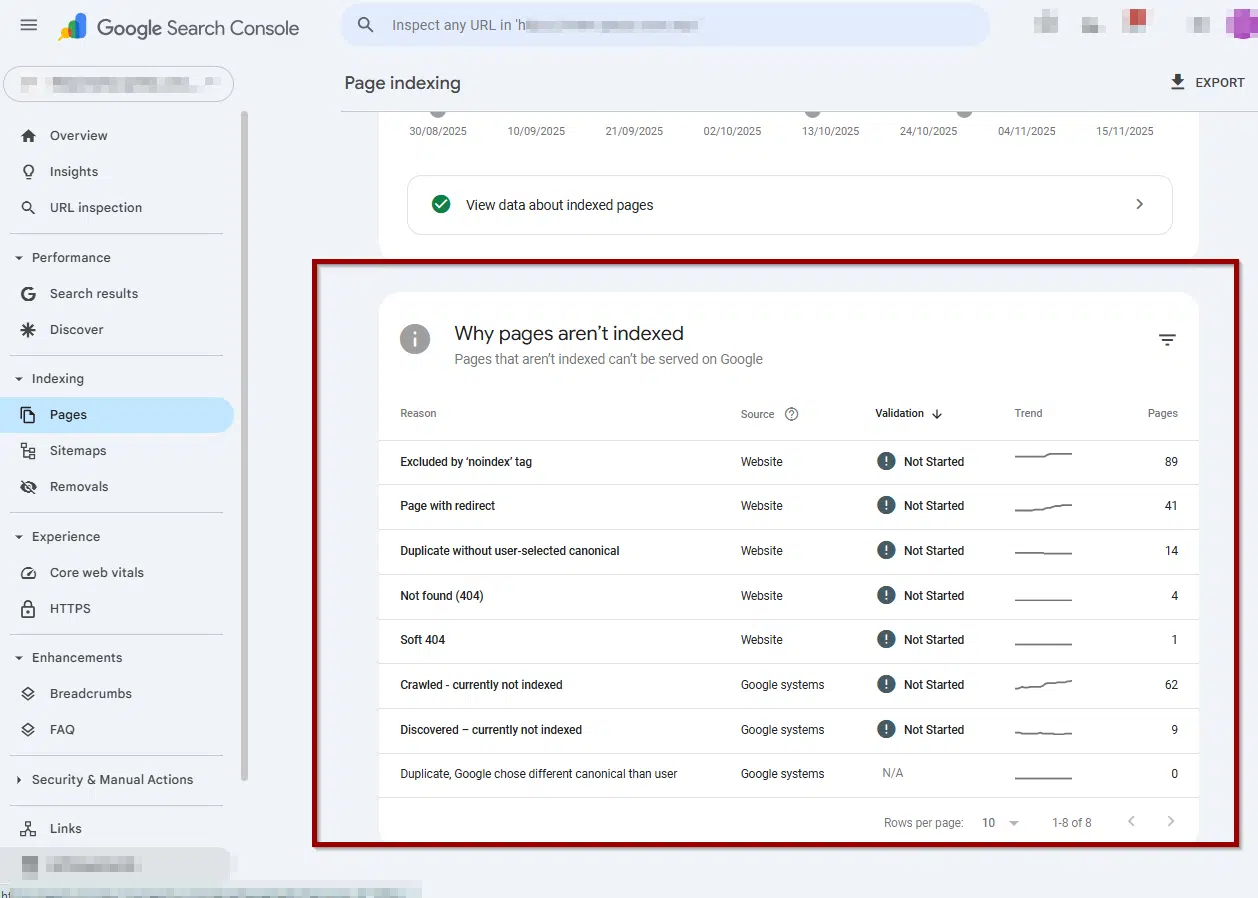Viewport: 1258px width, 898px height.
Task: Open Excluded by 'noindex' tag row
Action: 788,462
